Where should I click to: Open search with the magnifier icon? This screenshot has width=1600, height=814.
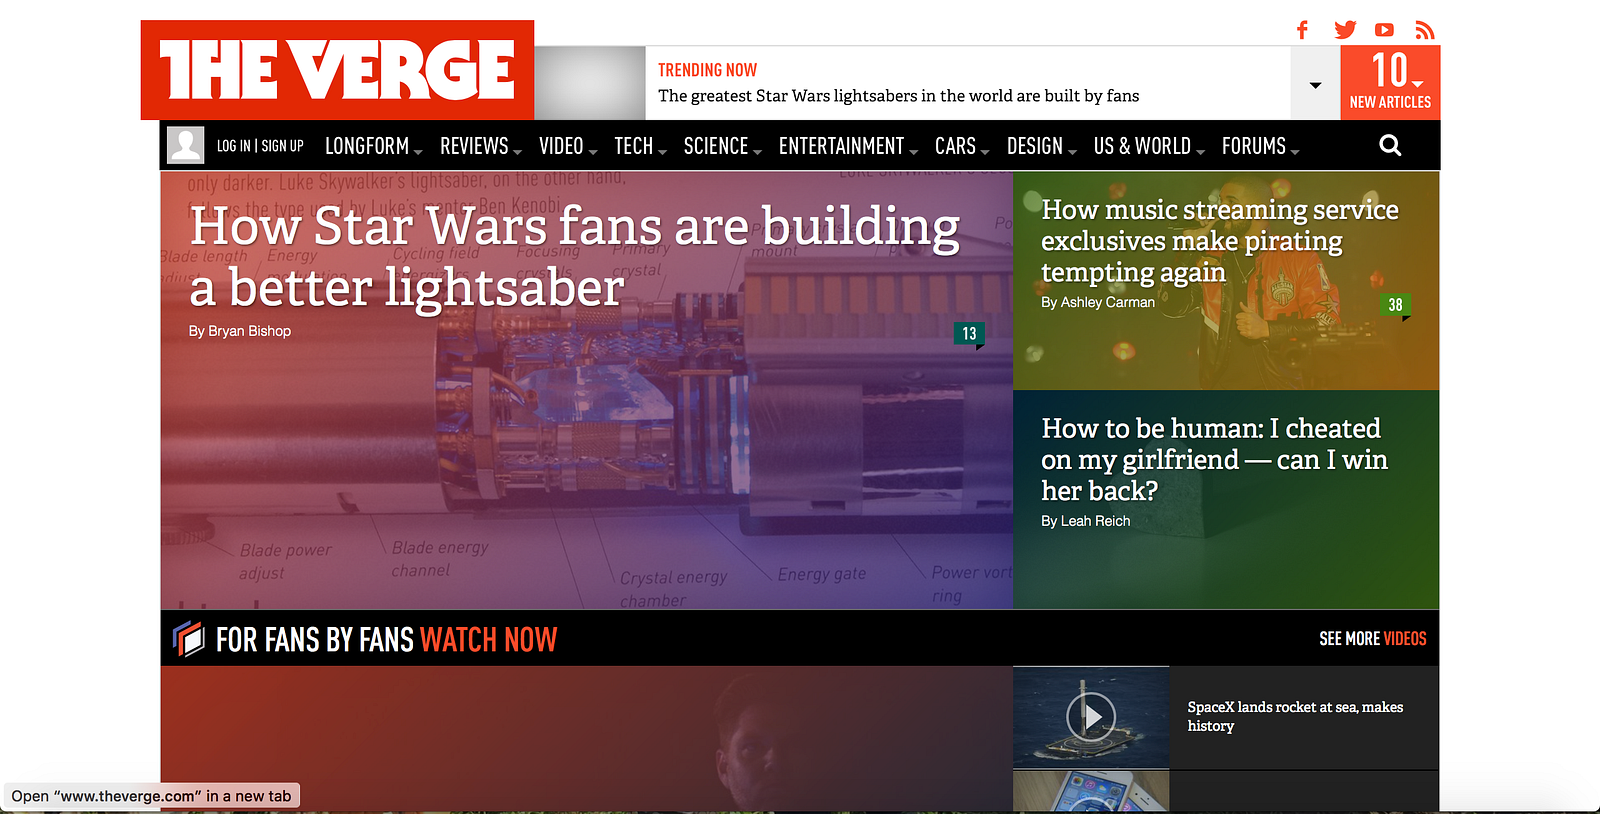(1390, 146)
